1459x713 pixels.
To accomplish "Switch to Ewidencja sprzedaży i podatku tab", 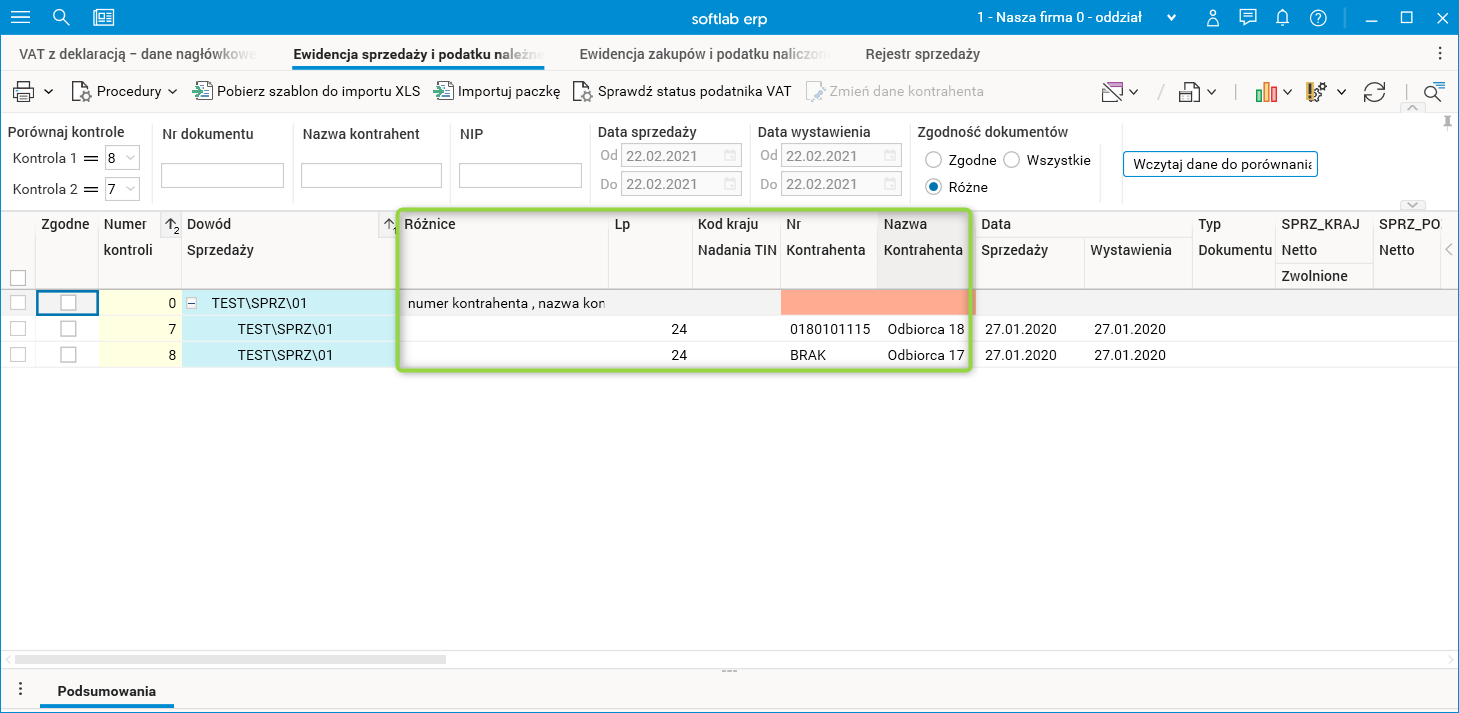I will pos(418,54).
